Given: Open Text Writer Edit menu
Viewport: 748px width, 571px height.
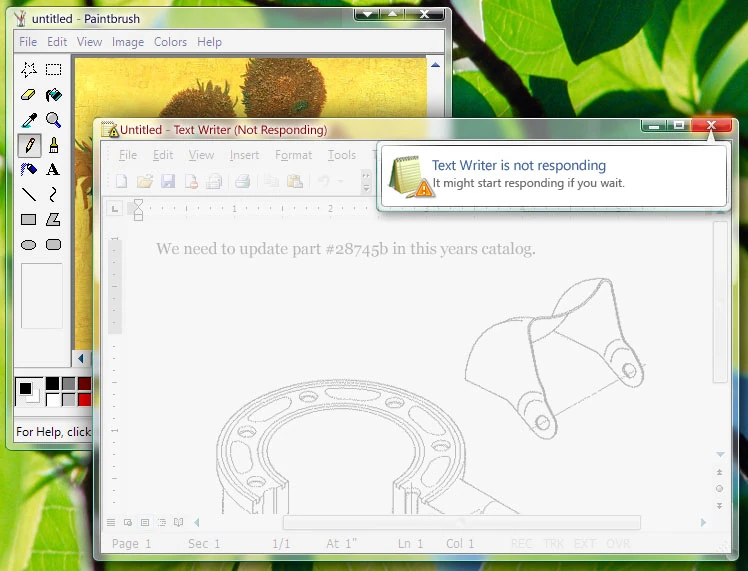Looking at the screenshot, I should coord(163,155).
